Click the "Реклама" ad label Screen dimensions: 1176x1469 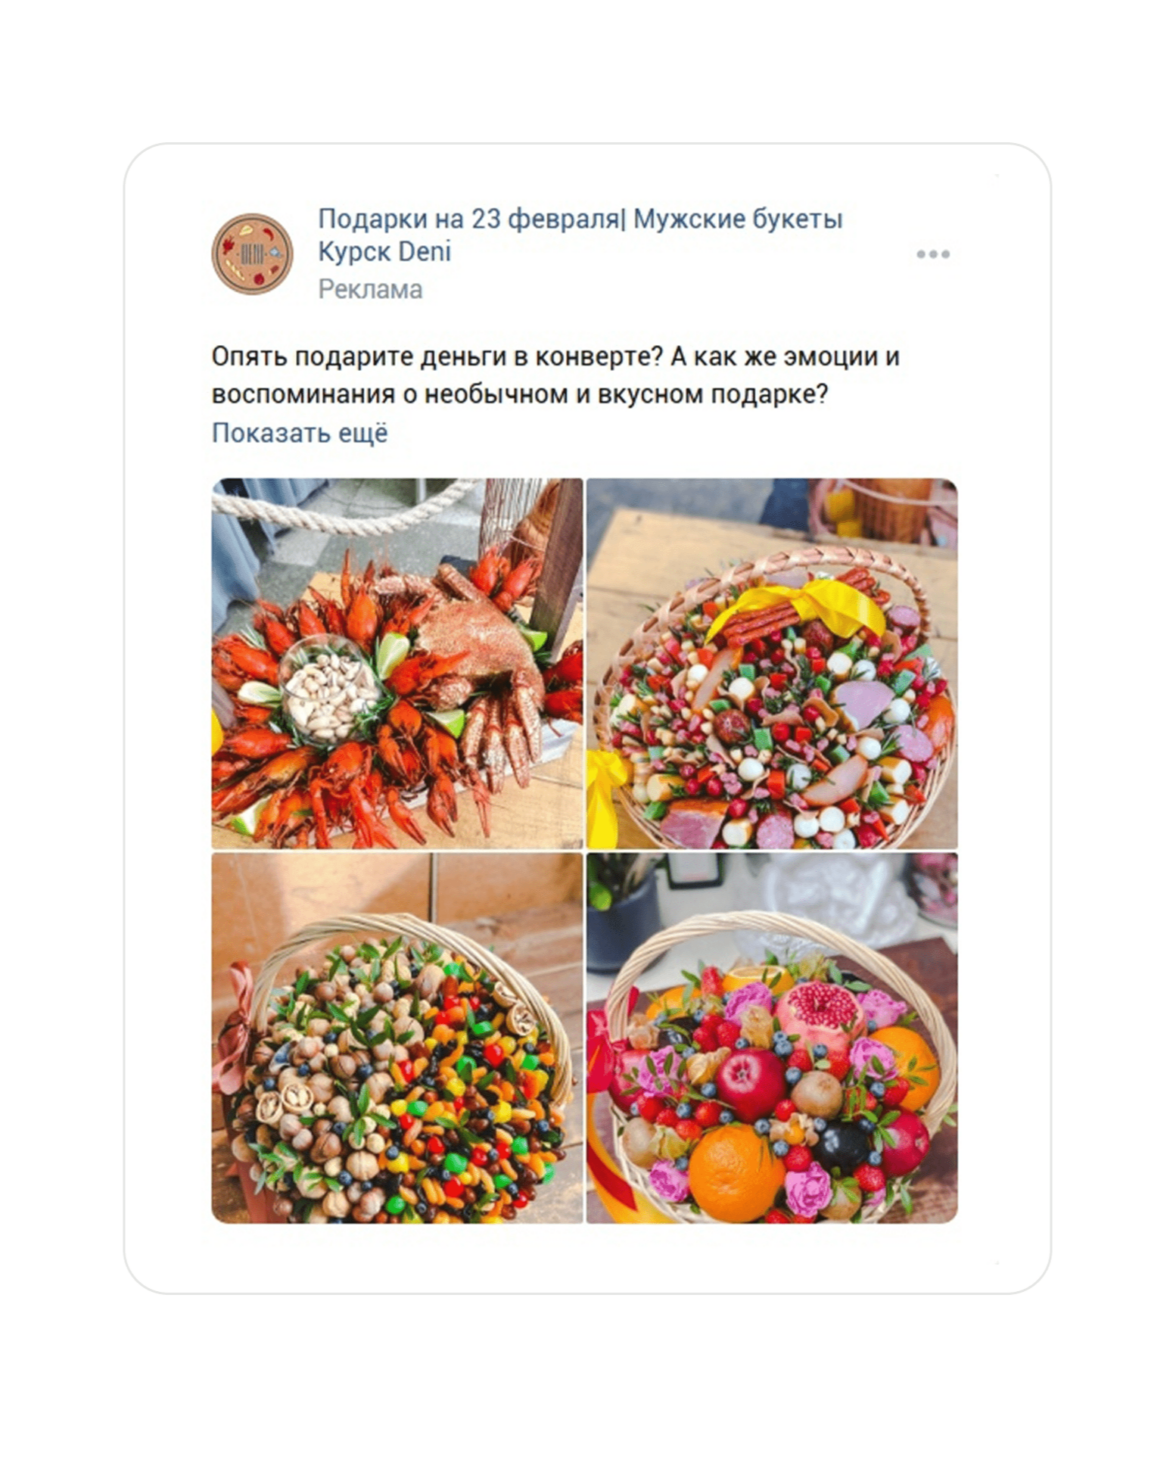370,290
